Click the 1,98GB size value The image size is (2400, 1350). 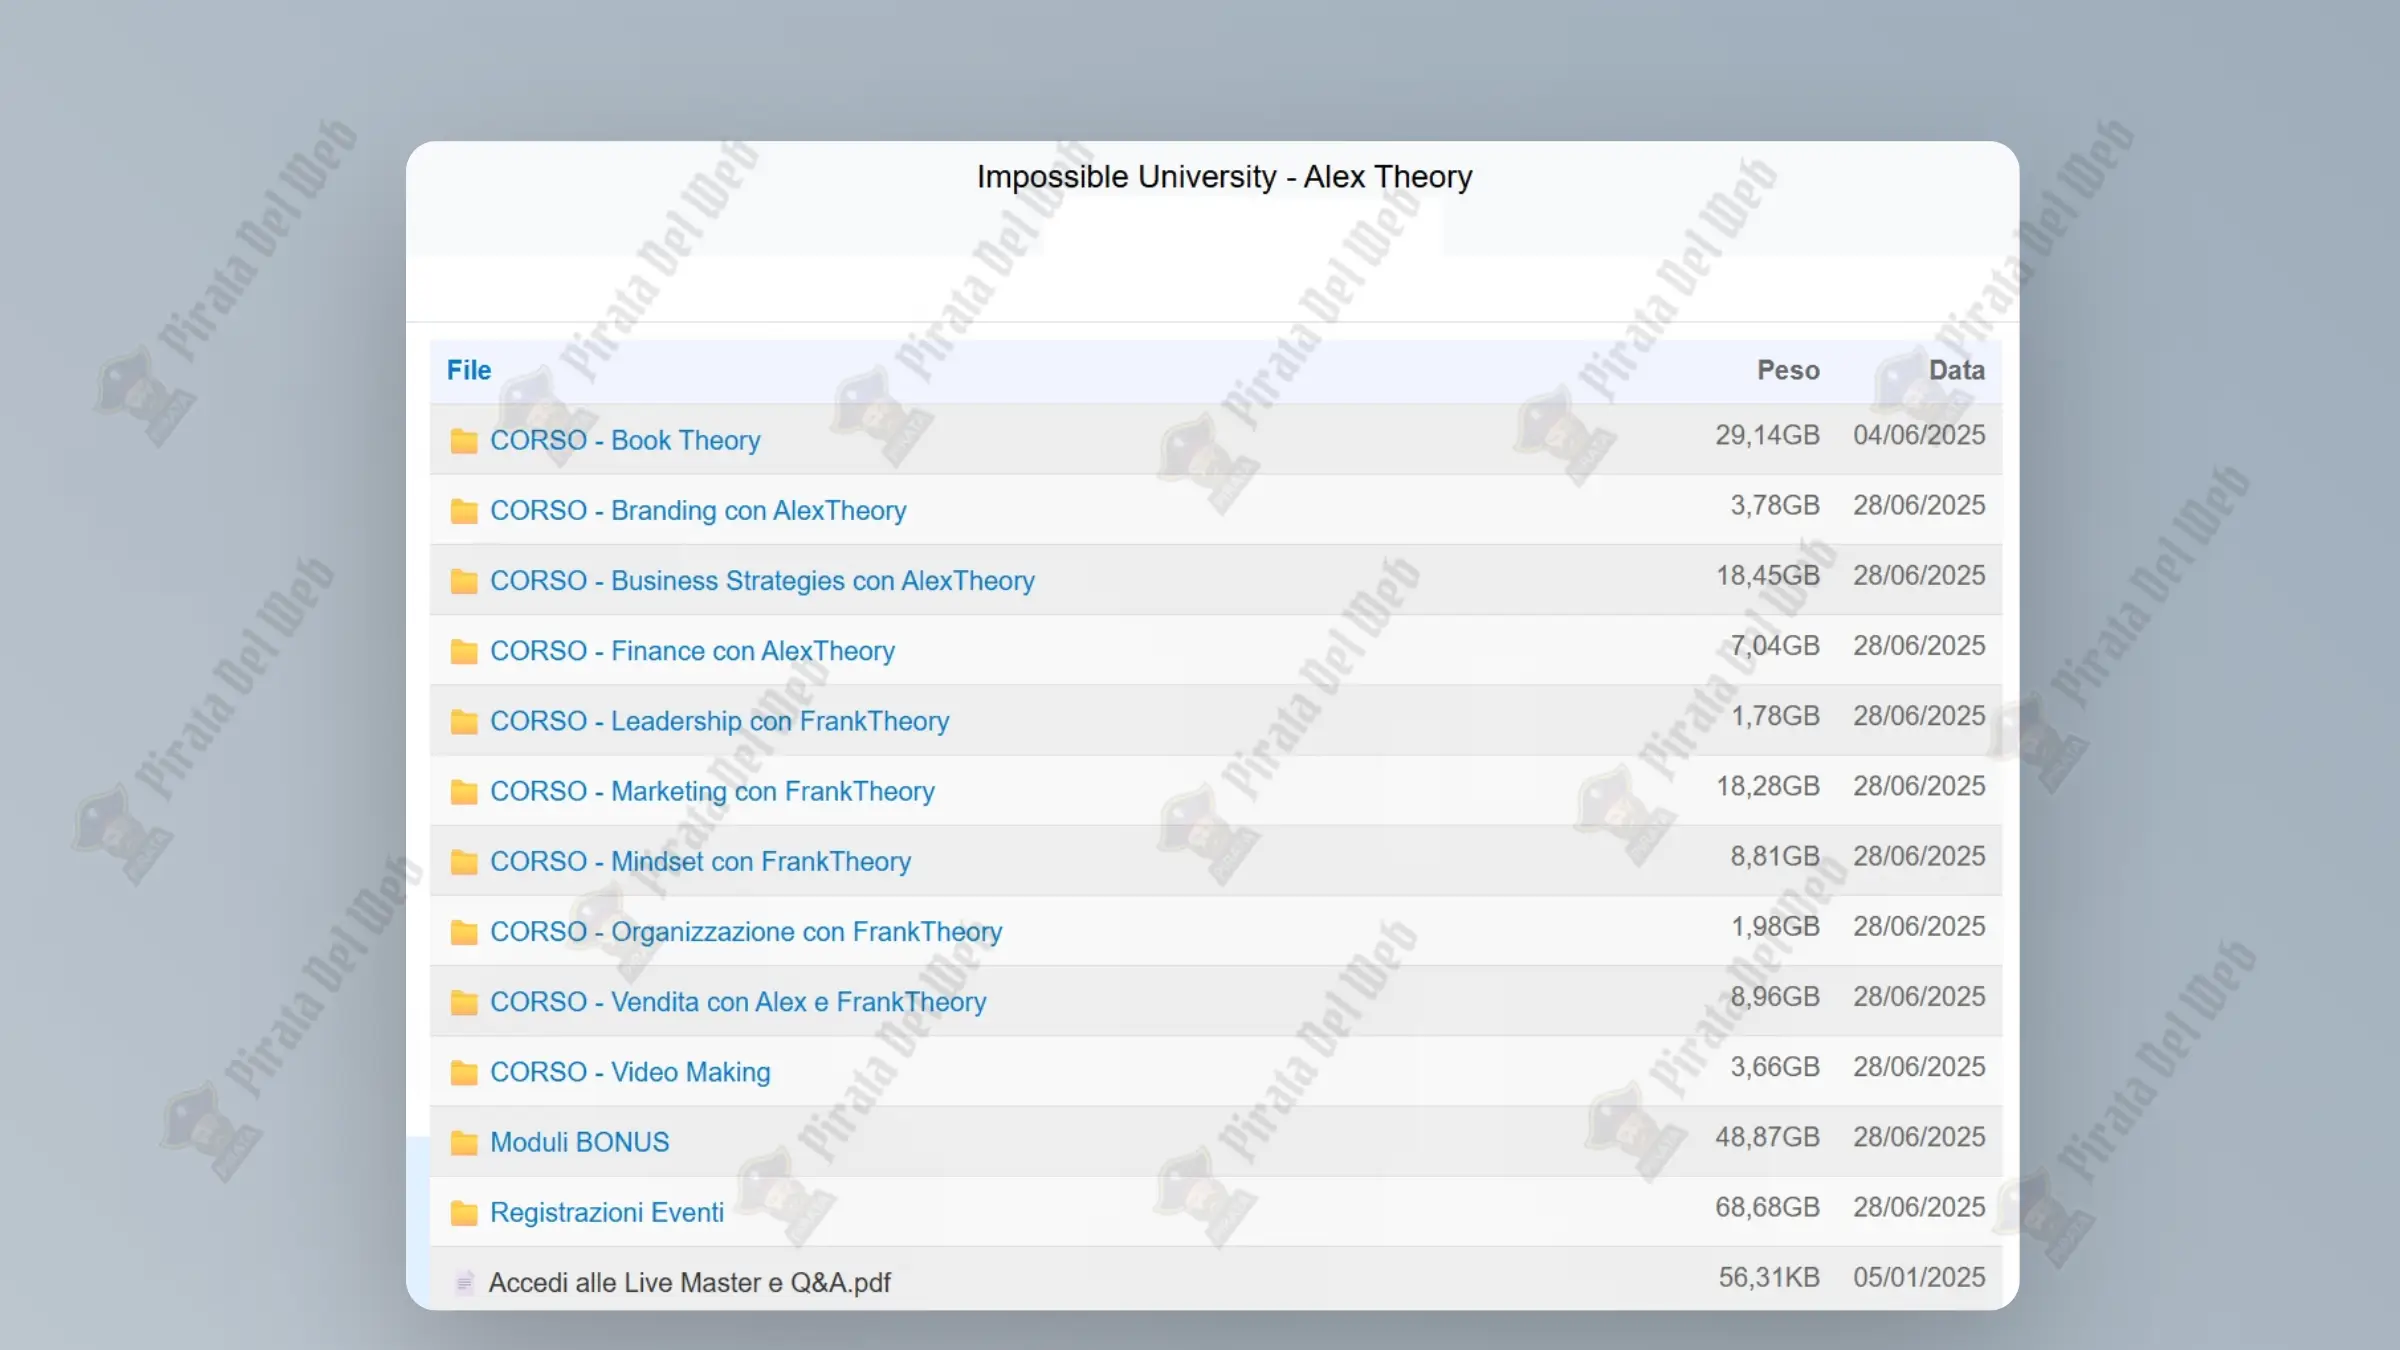1775,926
